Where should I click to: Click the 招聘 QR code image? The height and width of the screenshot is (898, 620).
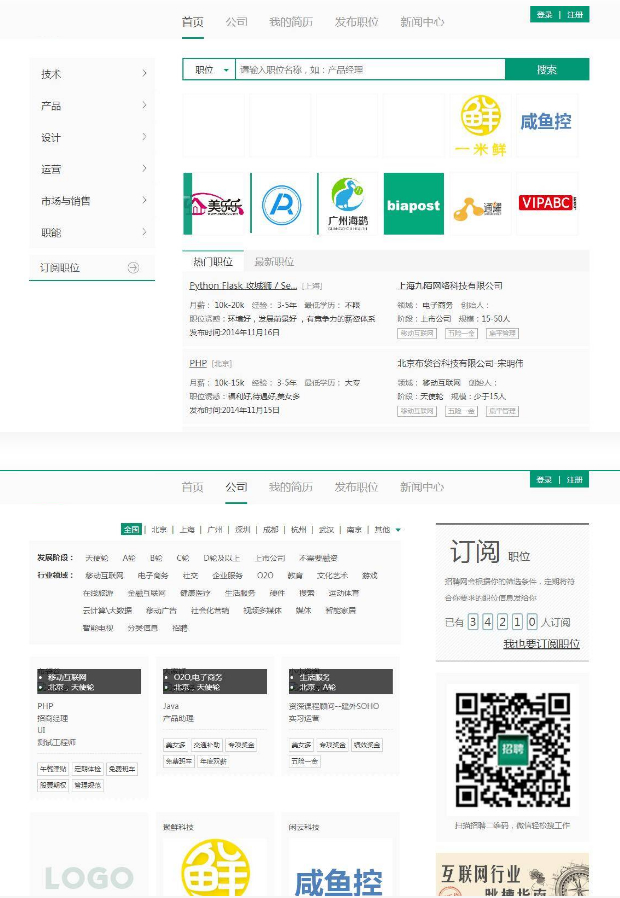[x=512, y=750]
